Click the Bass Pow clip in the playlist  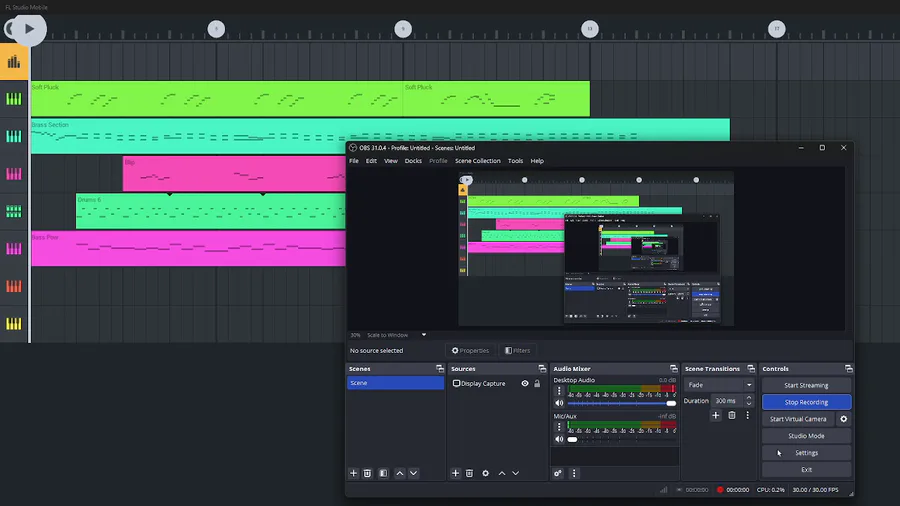point(188,248)
